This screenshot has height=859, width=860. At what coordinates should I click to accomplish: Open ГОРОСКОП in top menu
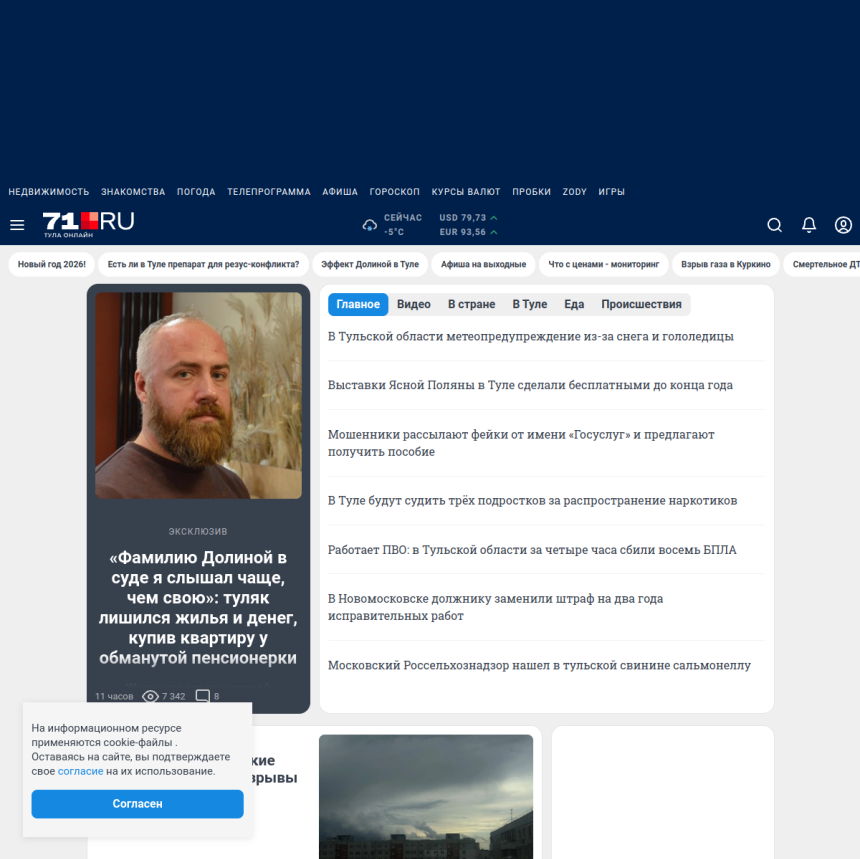click(x=394, y=192)
